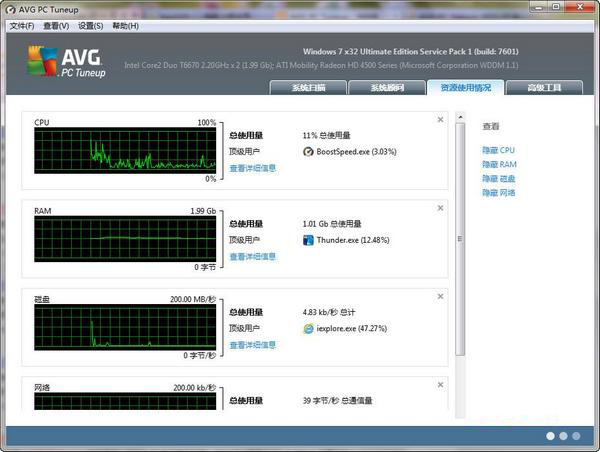
Task: Switch to the 系统顾问 tab
Action: click(x=387, y=88)
